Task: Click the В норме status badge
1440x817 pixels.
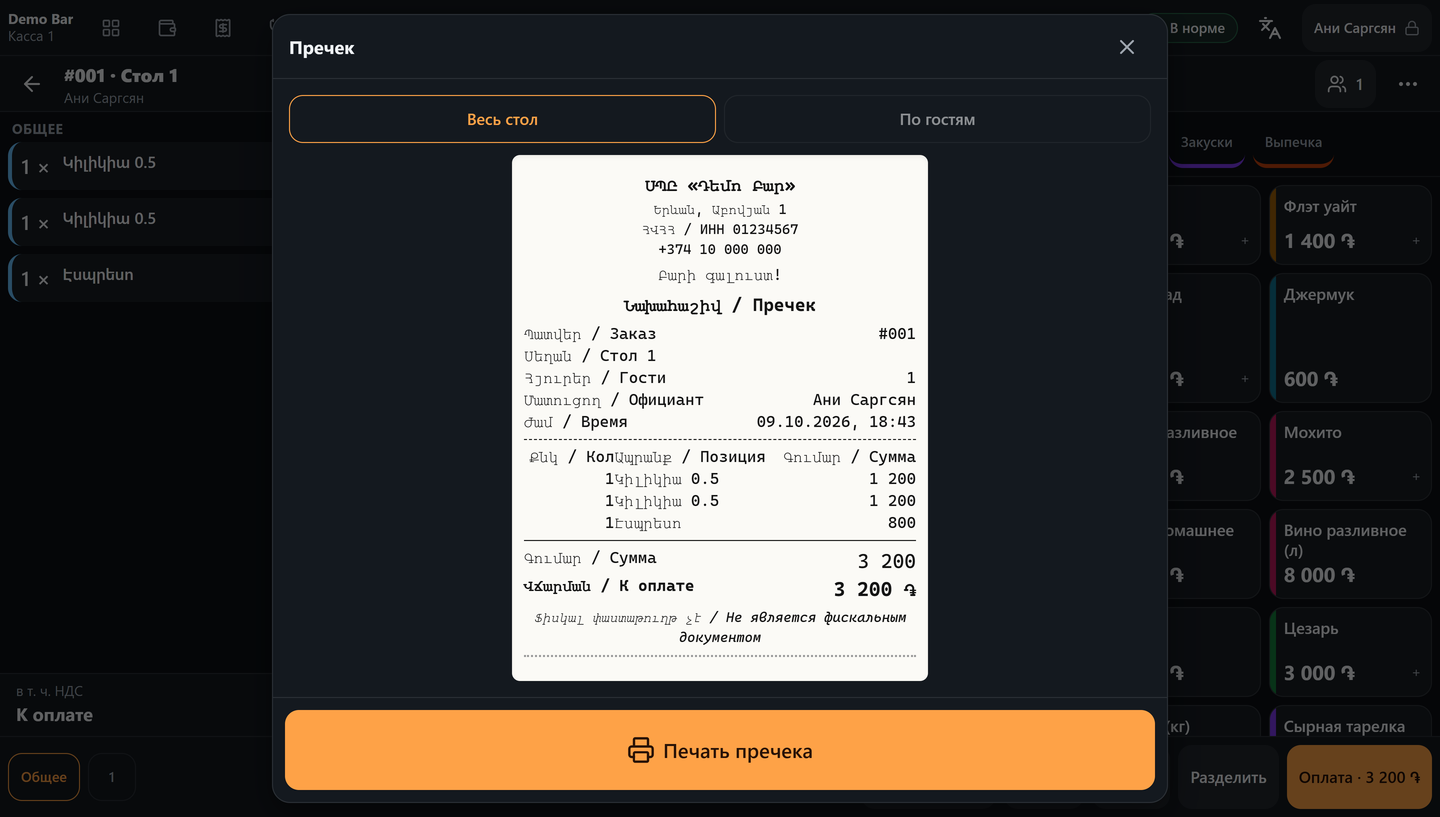Action: pyautogui.click(x=1197, y=28)
